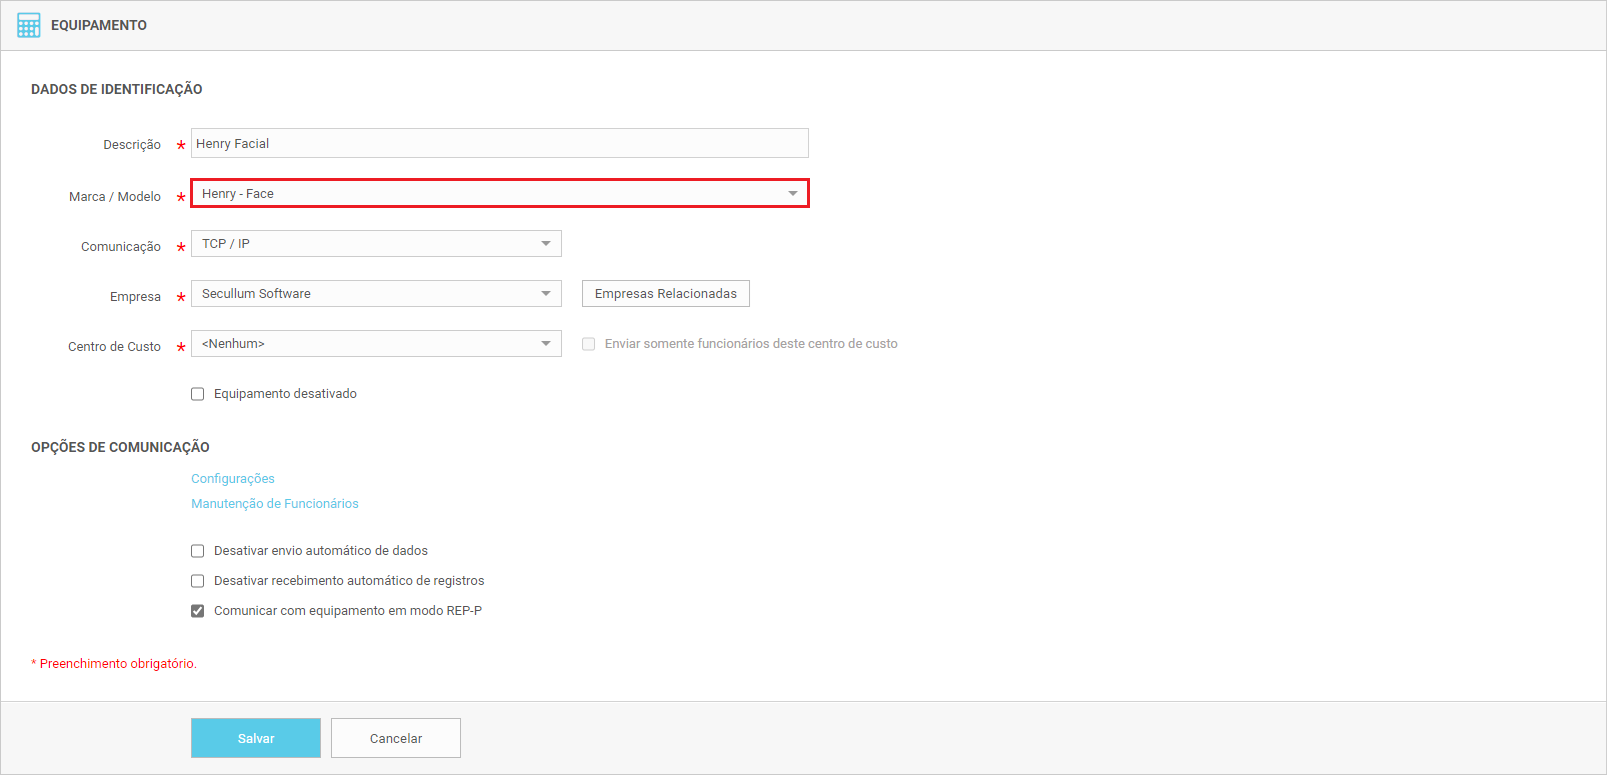Click the Descrição label
The image size is (1607, 775).
(132, 144)
